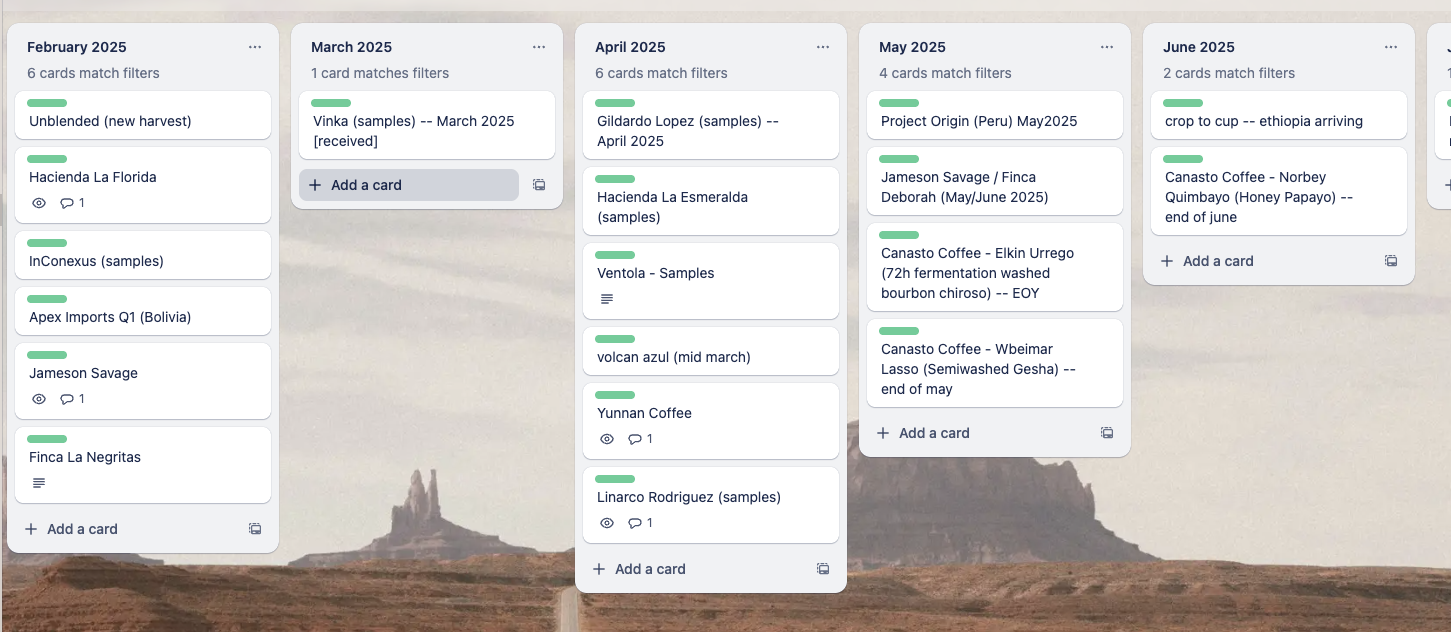Open the March 2025 list actions menu
1451x632 pixels.
(538, 46)
